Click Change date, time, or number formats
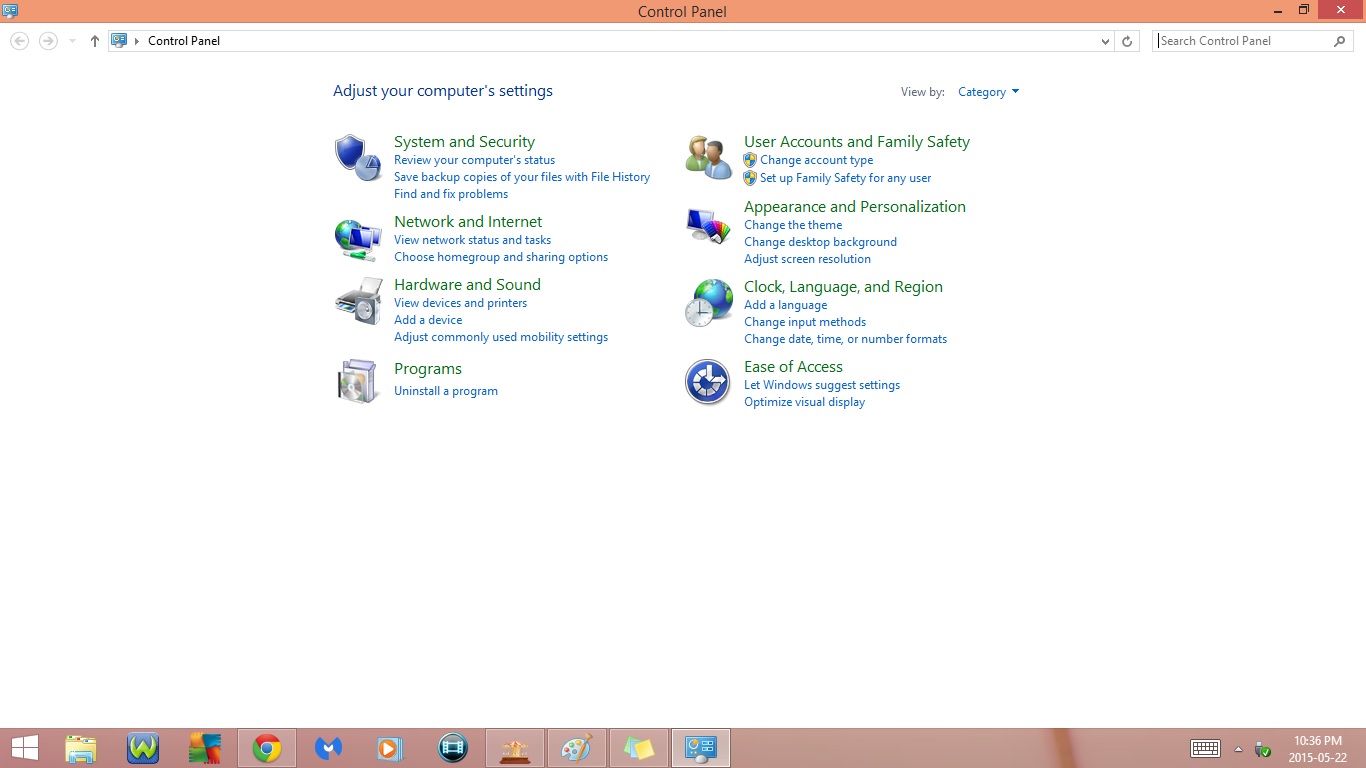The width and height of the screenshot is (1366, 768). click(845, 339)
